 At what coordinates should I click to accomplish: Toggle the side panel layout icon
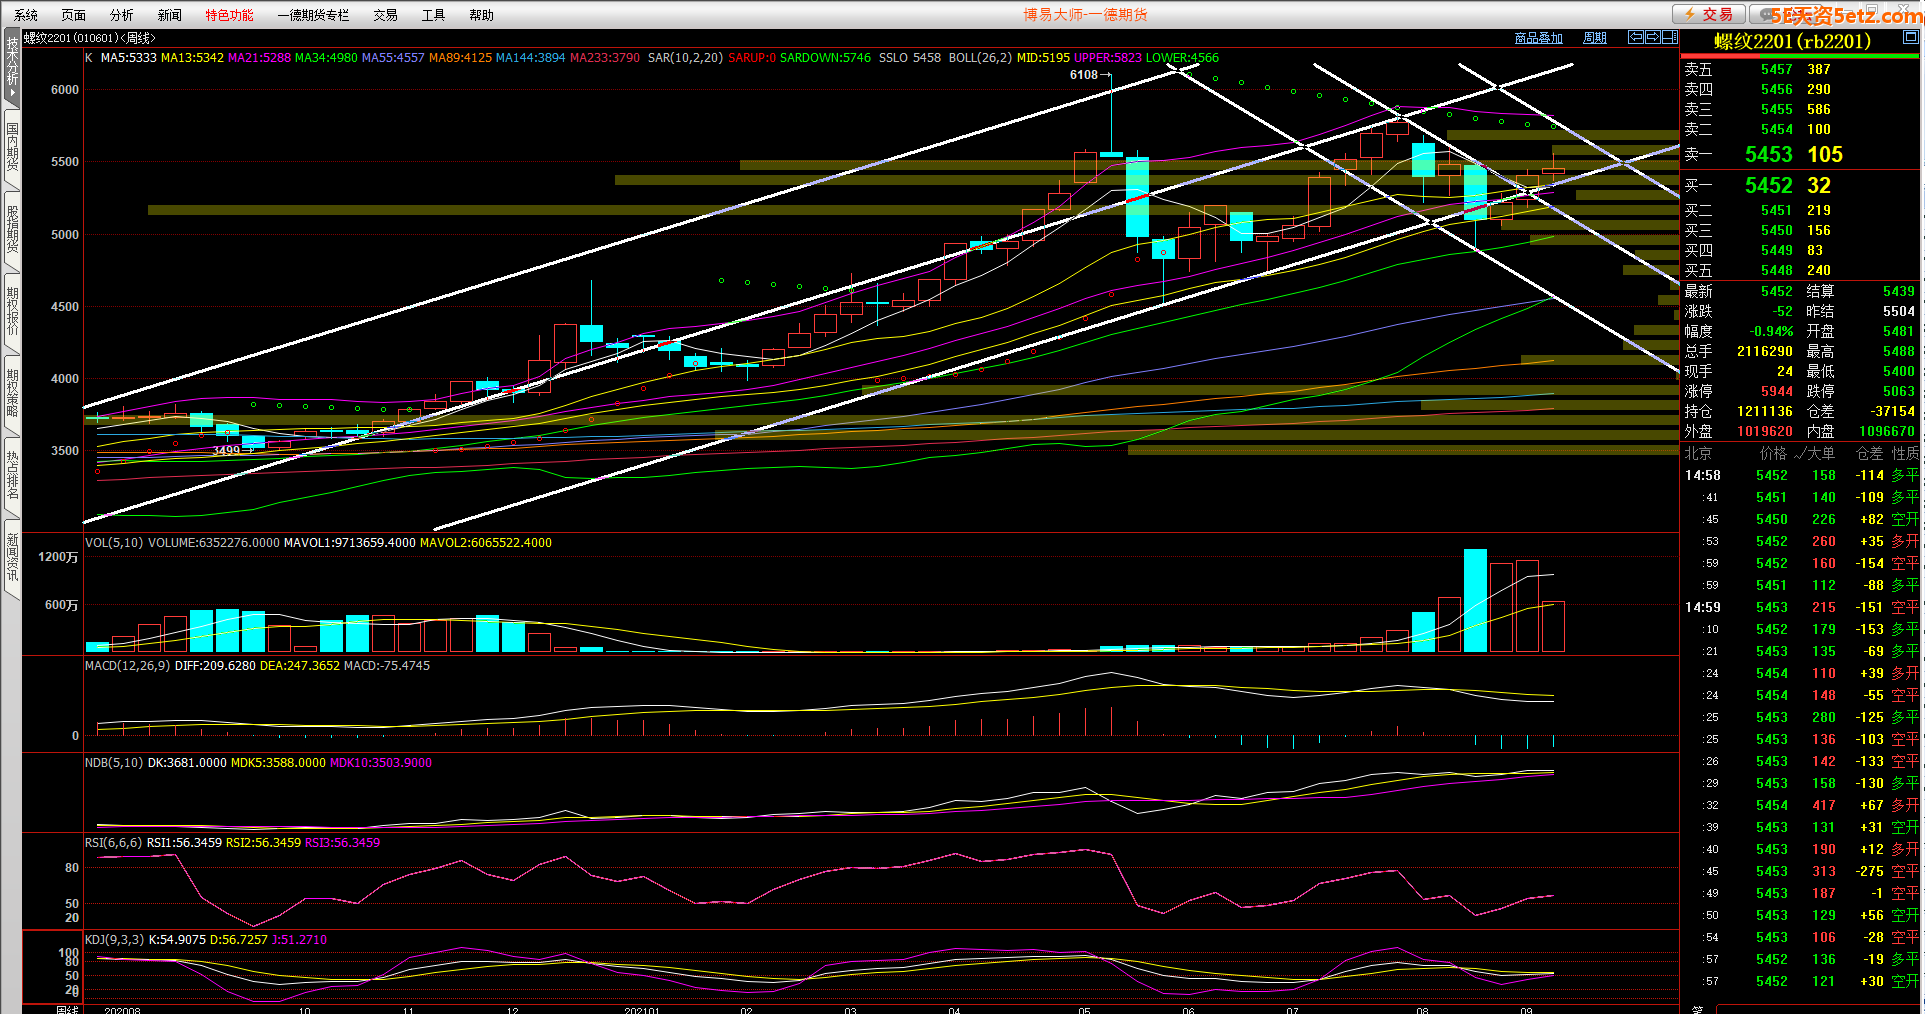1669,37
